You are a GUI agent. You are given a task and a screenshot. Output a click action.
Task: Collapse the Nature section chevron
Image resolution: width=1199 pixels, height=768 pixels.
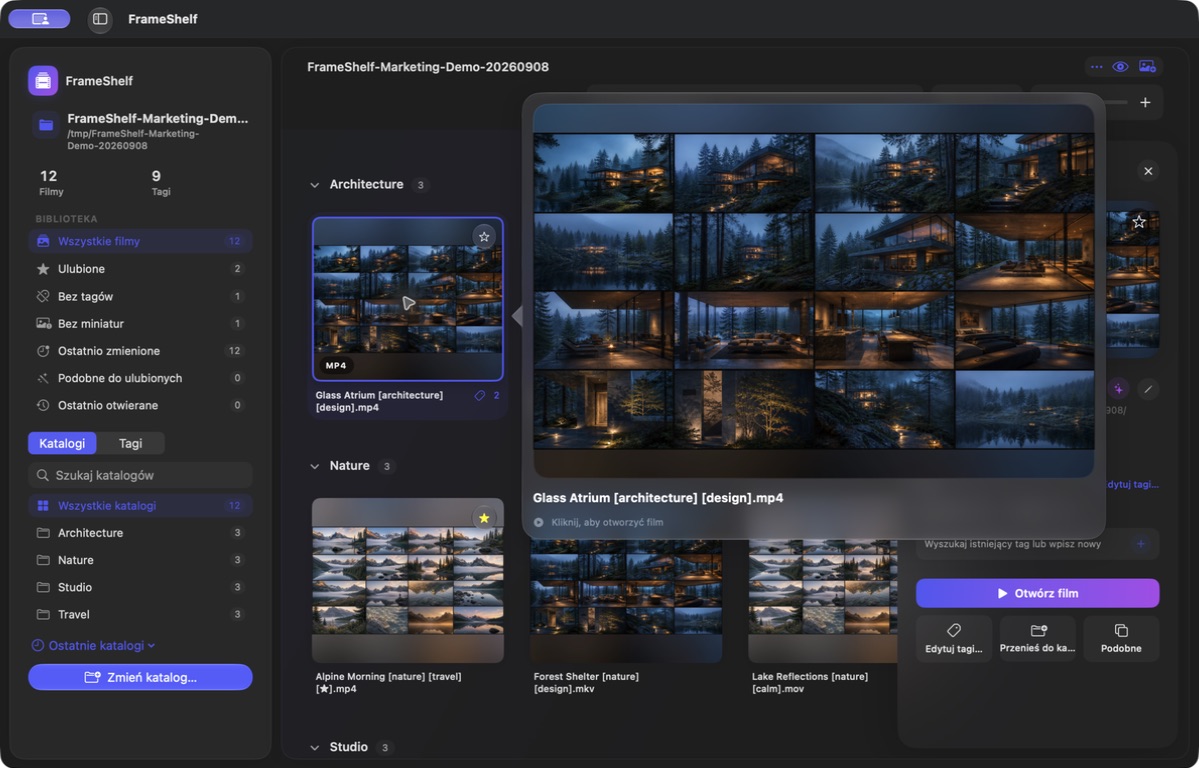point(314,467)
